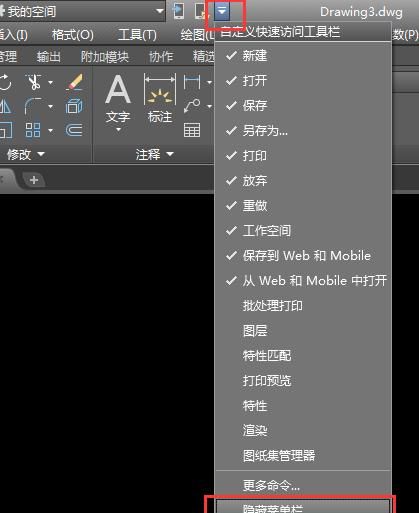Viewport: 419px width, 513px height.
Task: Select the Fillet tool icon
Action: [x=33, y=106]
